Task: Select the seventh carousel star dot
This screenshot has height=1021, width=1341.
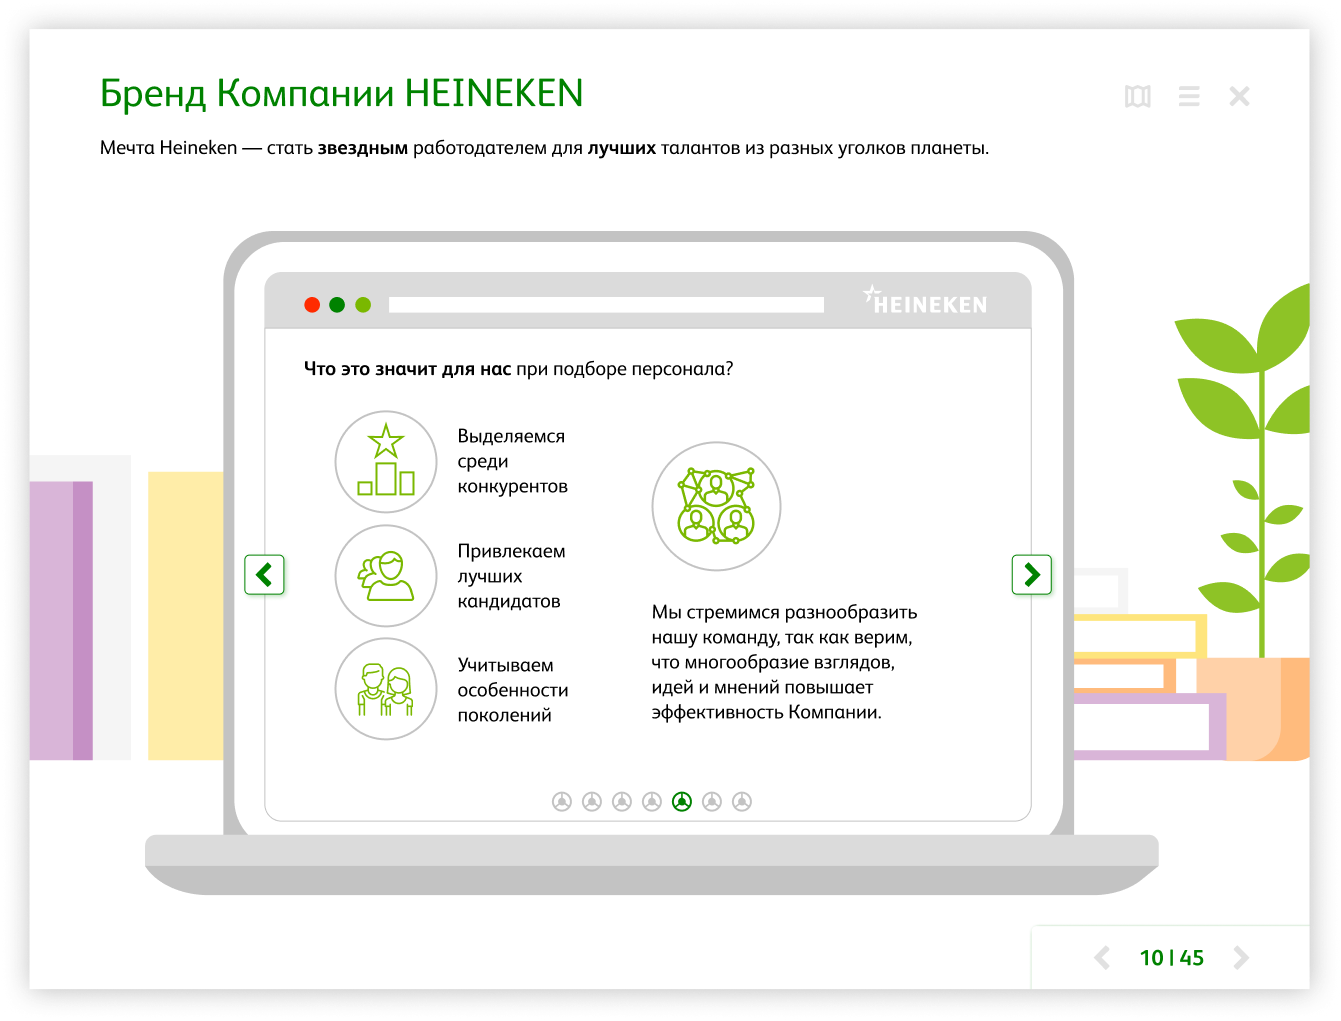Action: pos(742,801)
